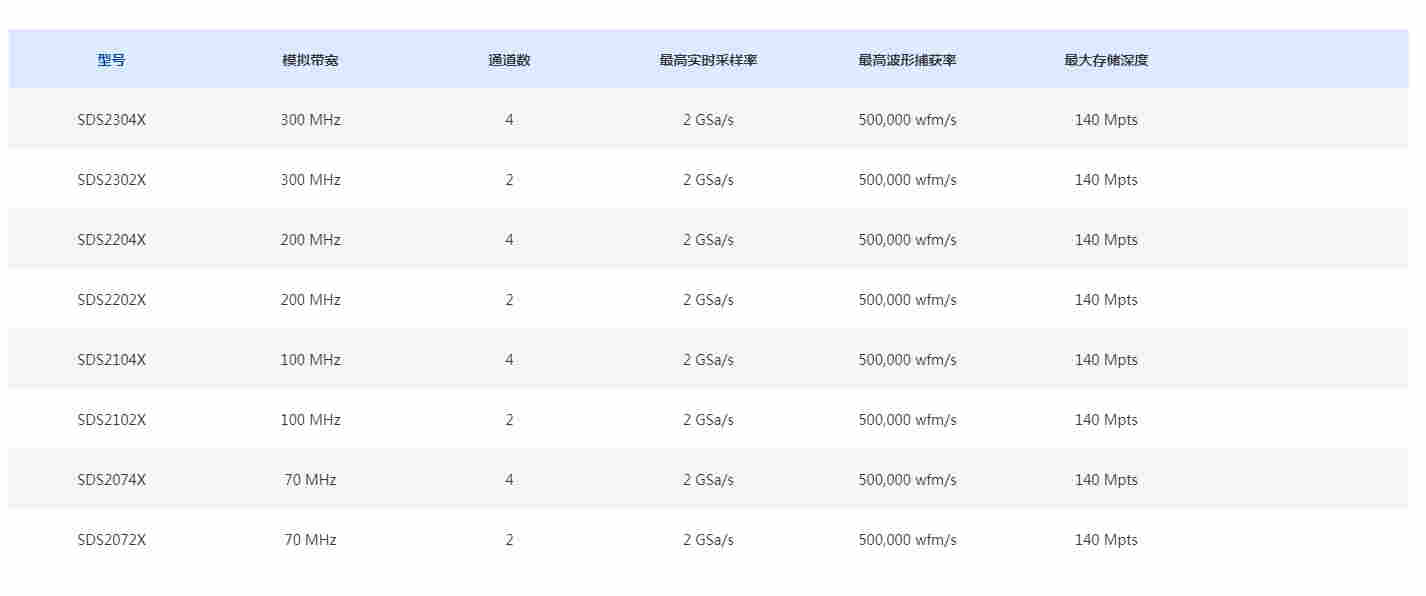Click the 300 MHz bandwidth of SDS2304X

tap(310, 120)
